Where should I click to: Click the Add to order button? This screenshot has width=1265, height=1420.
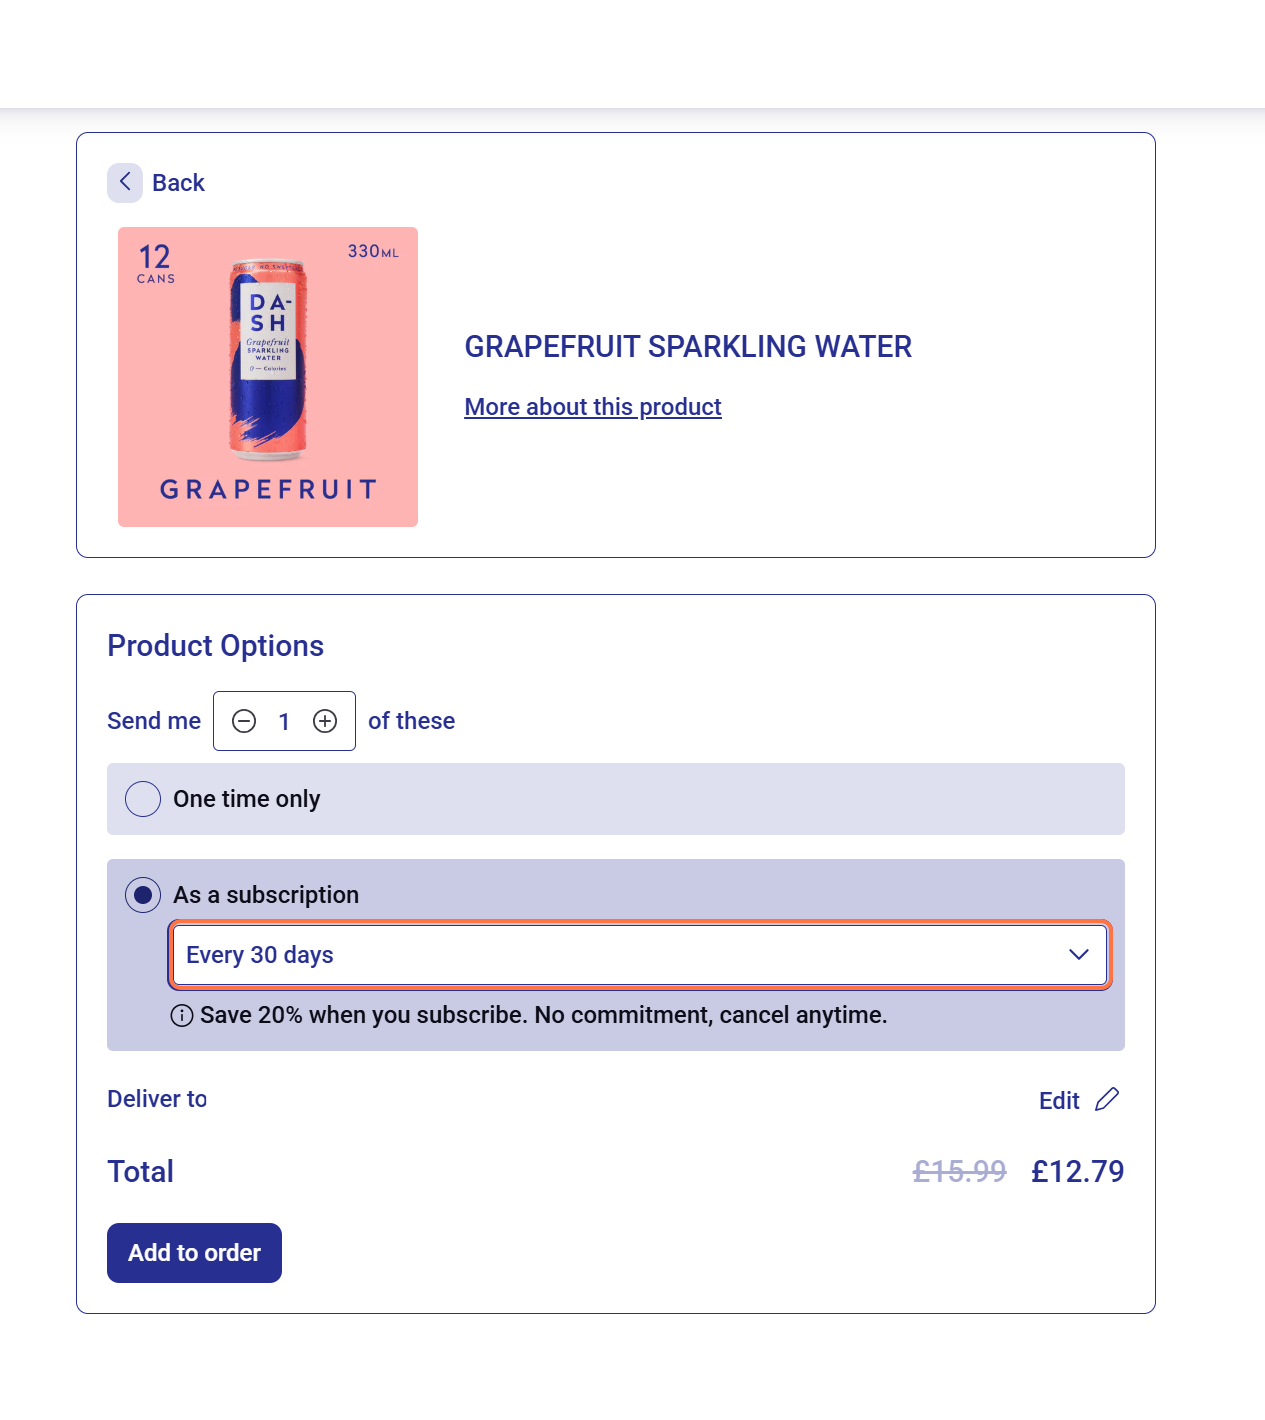click(194, 1253)
